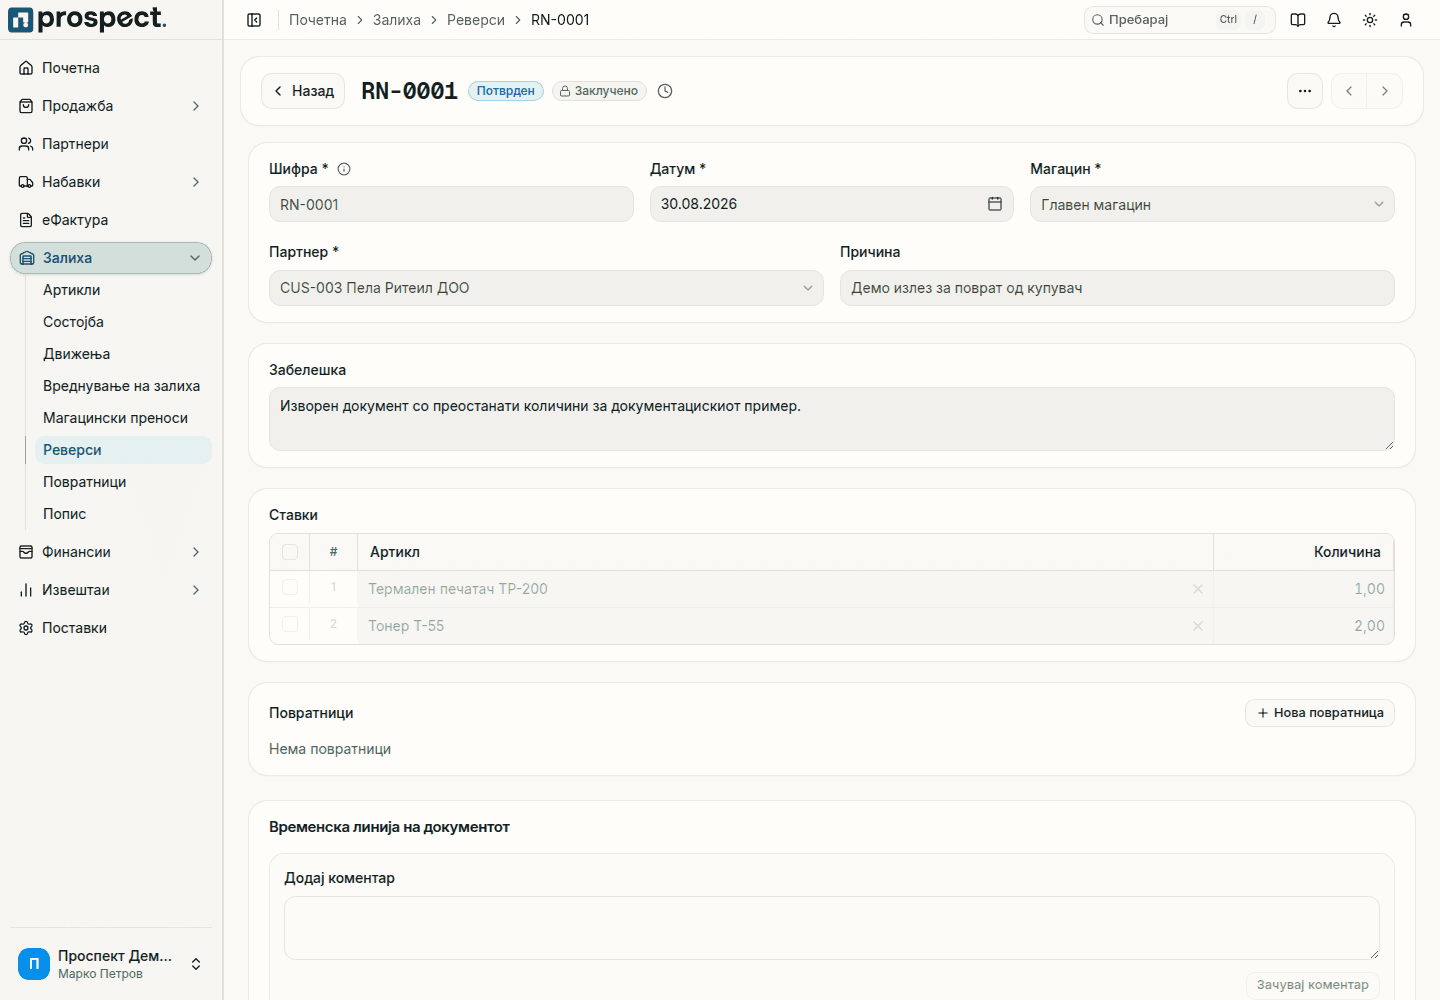
Task: Switch theme with the sun icon
Action: pyautogui.click(x=1370, y=20)
